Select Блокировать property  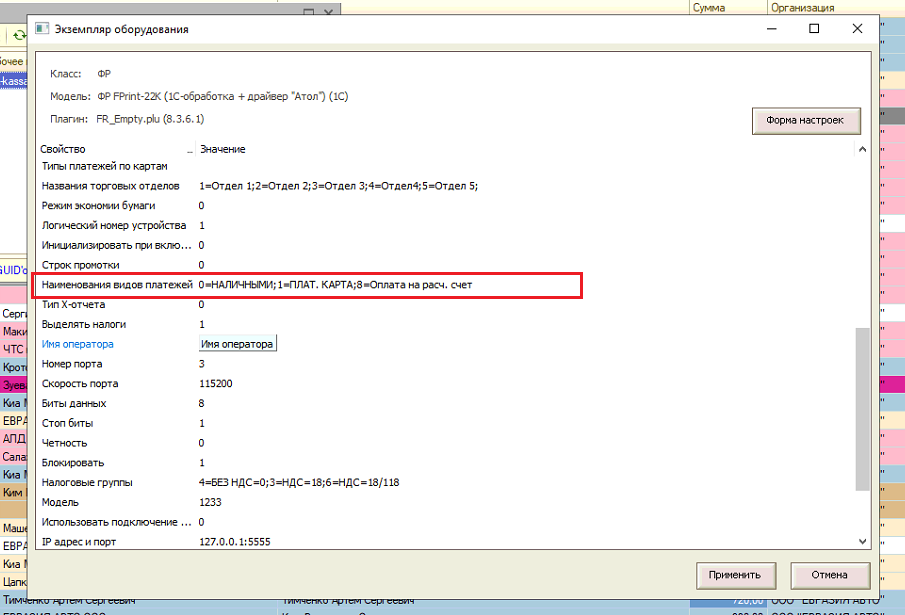pos(73,463)
